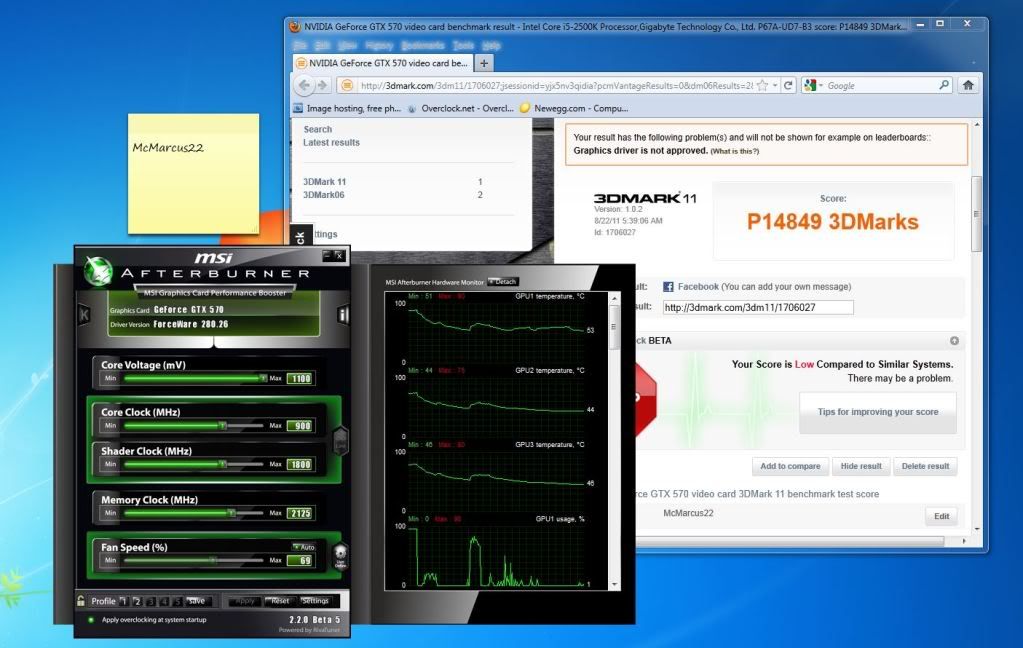The width and height of the screenshot is (1023, 648).
Task: Select Afterburner profile slot 3
Action: pyautogui.click(x=151, y=601)
